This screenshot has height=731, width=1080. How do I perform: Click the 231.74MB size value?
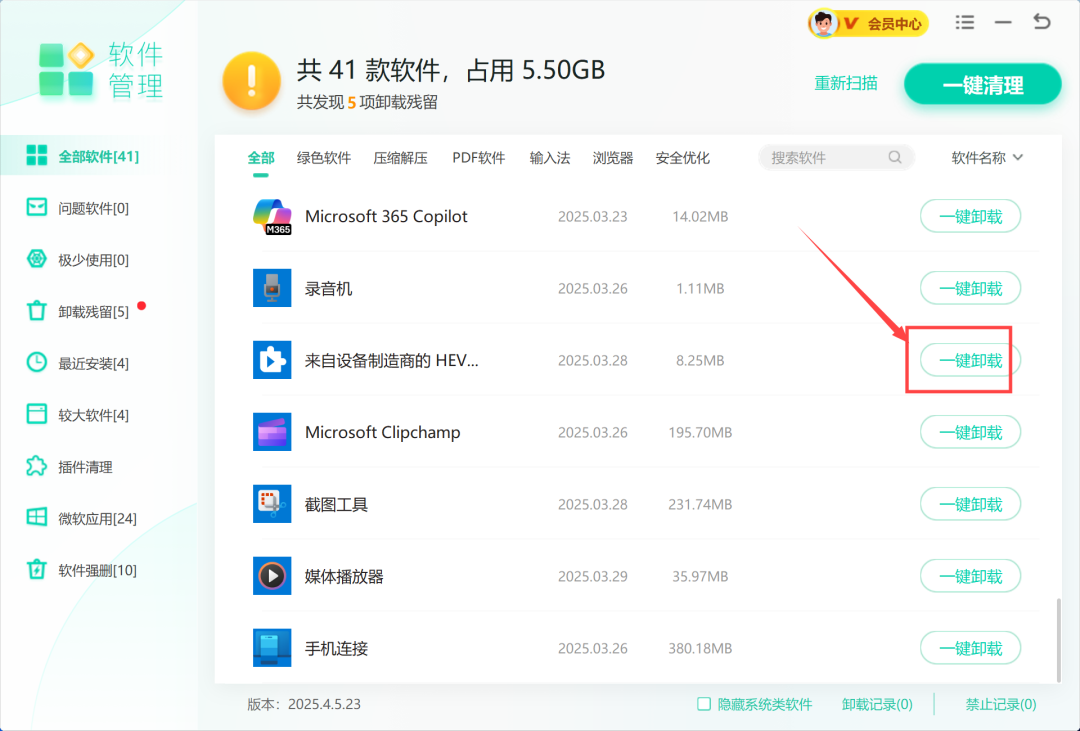700,504
